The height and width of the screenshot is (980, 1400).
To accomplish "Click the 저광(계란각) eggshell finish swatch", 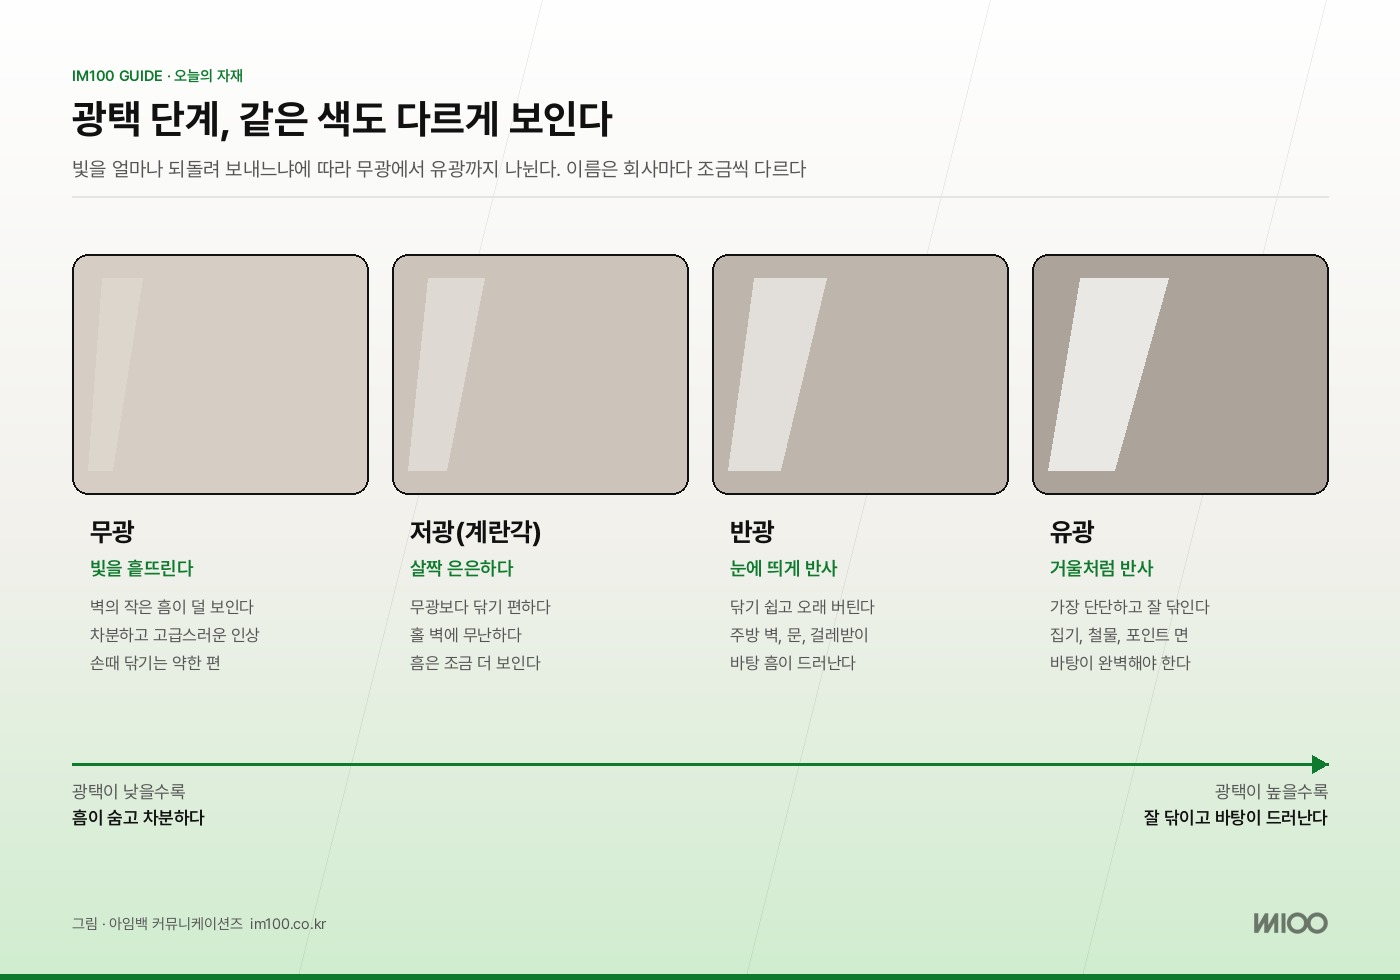I will pyautogui.click(x=540, y=374).
